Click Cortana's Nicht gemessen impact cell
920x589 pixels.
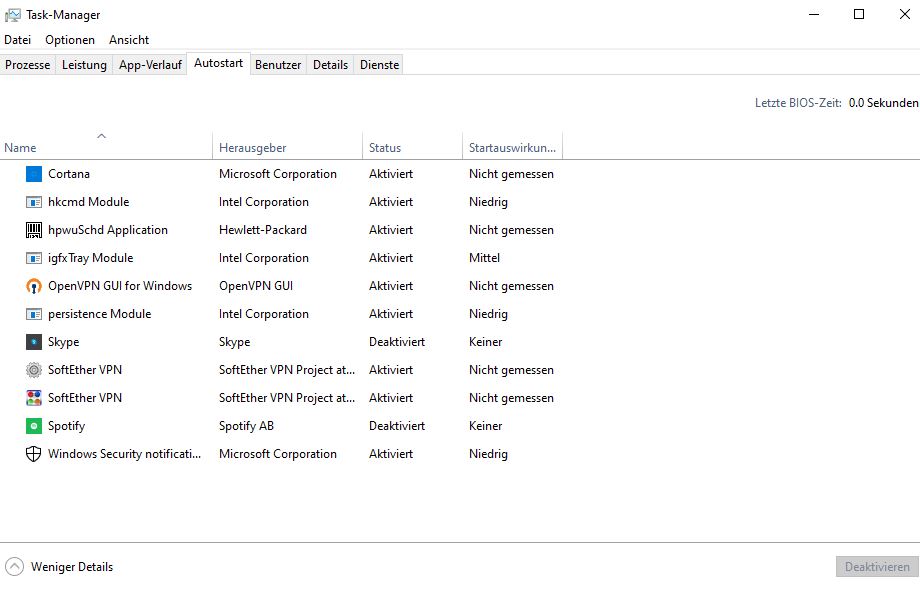tap(511, 174)
